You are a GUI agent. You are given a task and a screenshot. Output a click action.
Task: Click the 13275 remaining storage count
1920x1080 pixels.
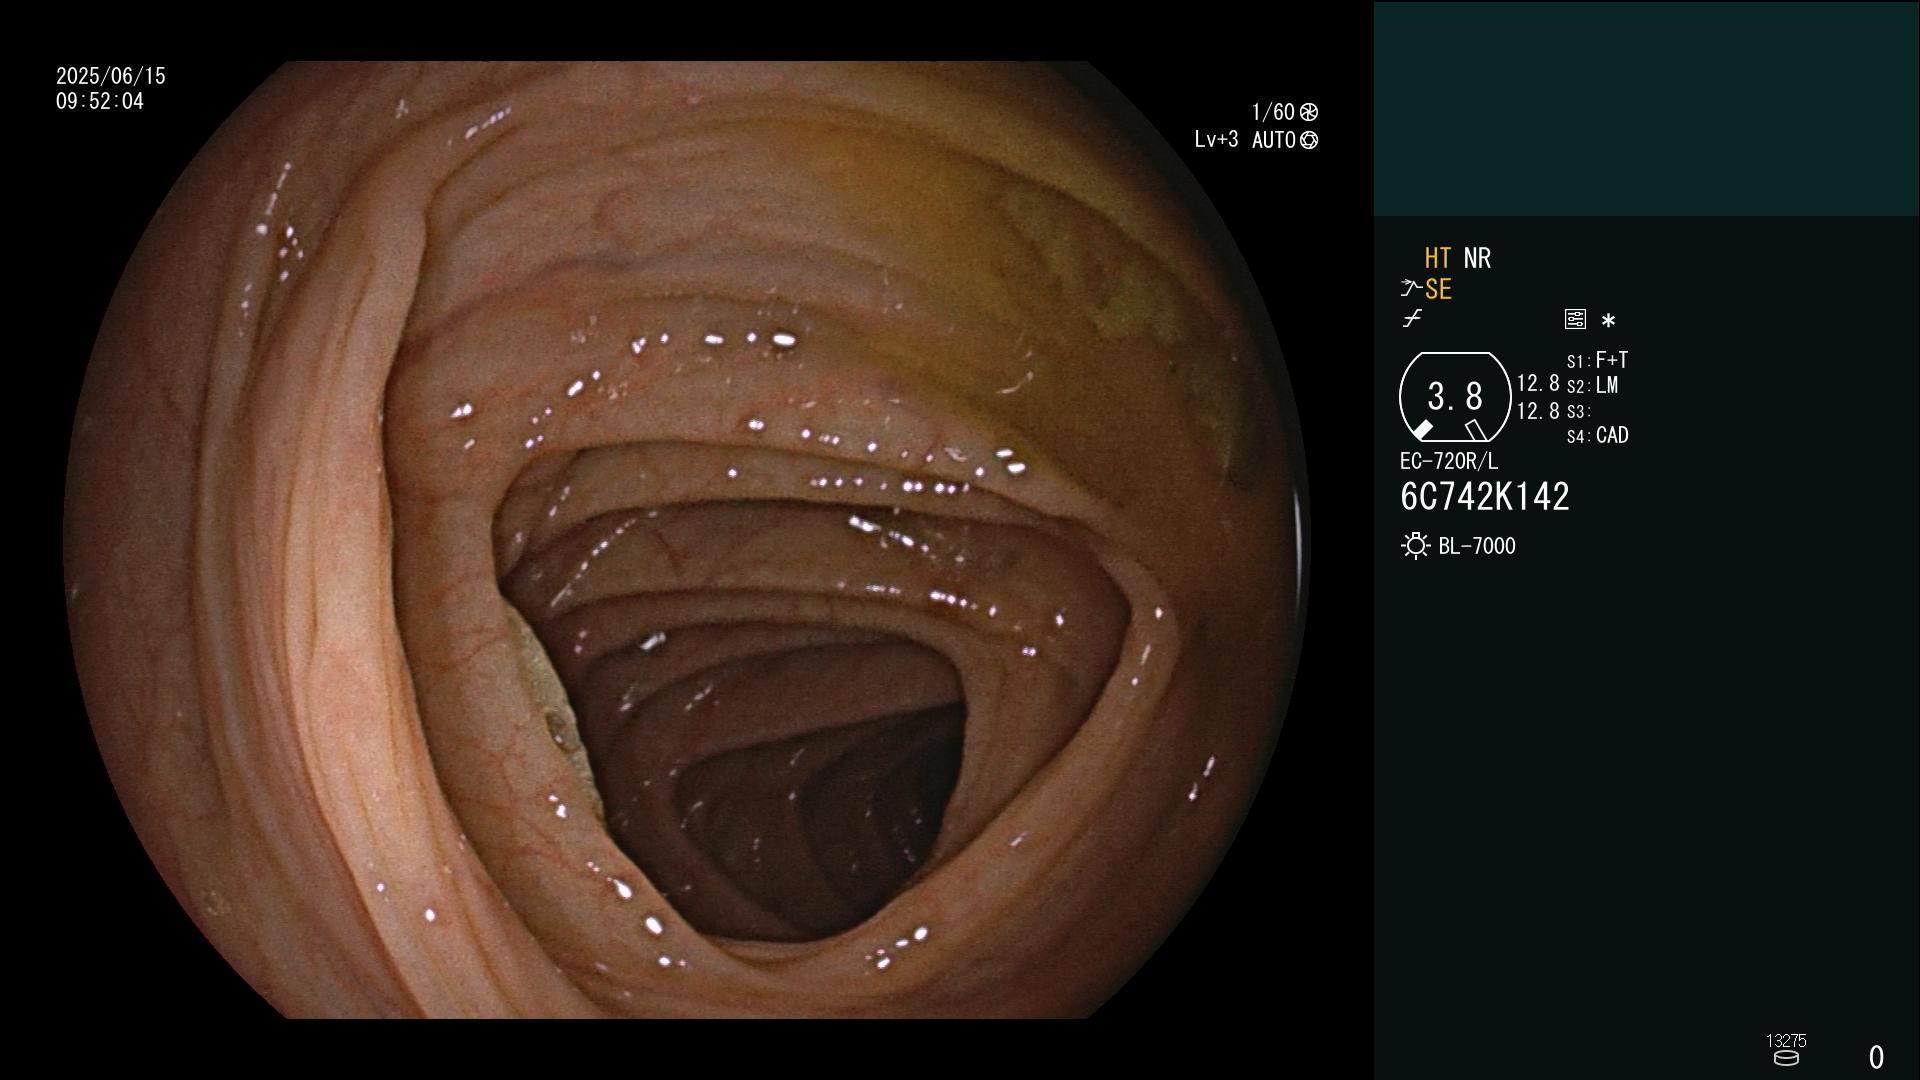tap(1786, 1041)
